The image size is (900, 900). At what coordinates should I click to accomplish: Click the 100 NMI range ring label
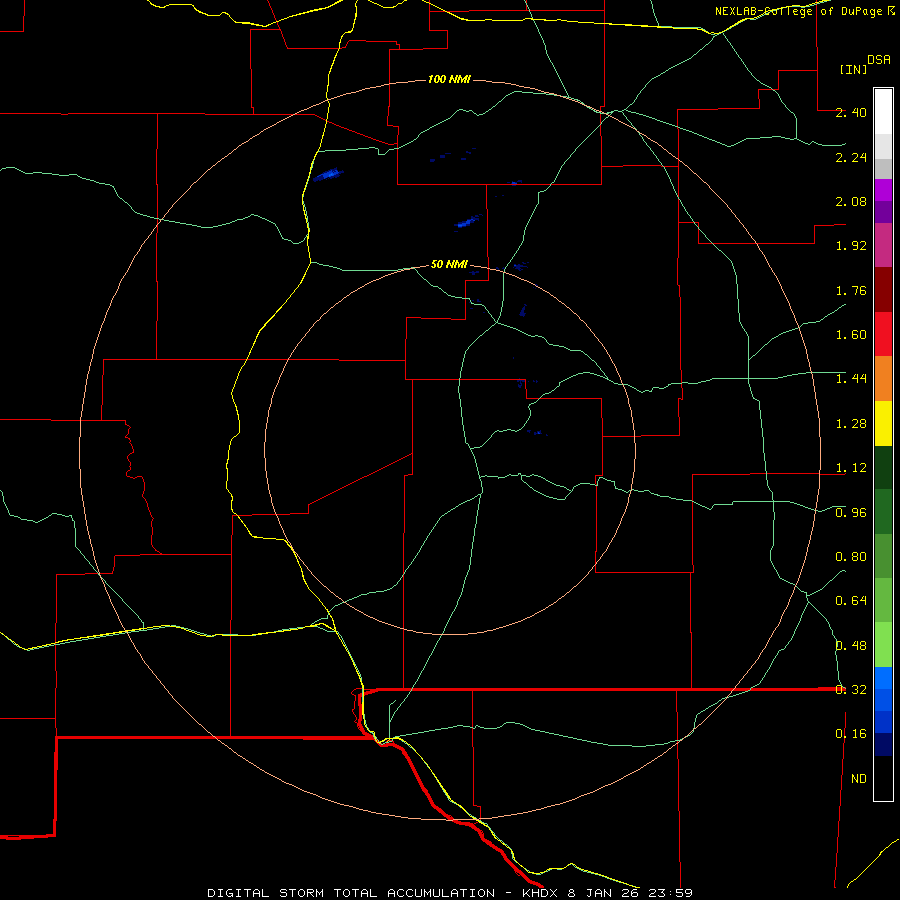point(449,79)
